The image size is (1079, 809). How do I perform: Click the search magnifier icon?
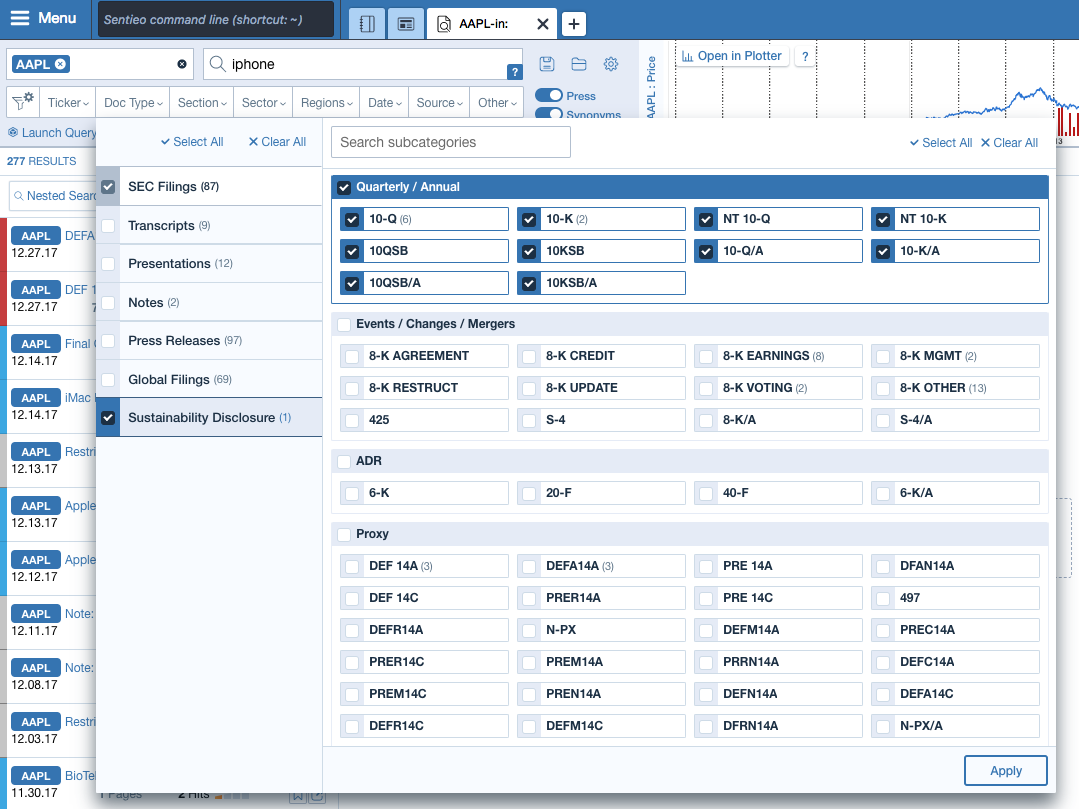[x=217, y=64]
